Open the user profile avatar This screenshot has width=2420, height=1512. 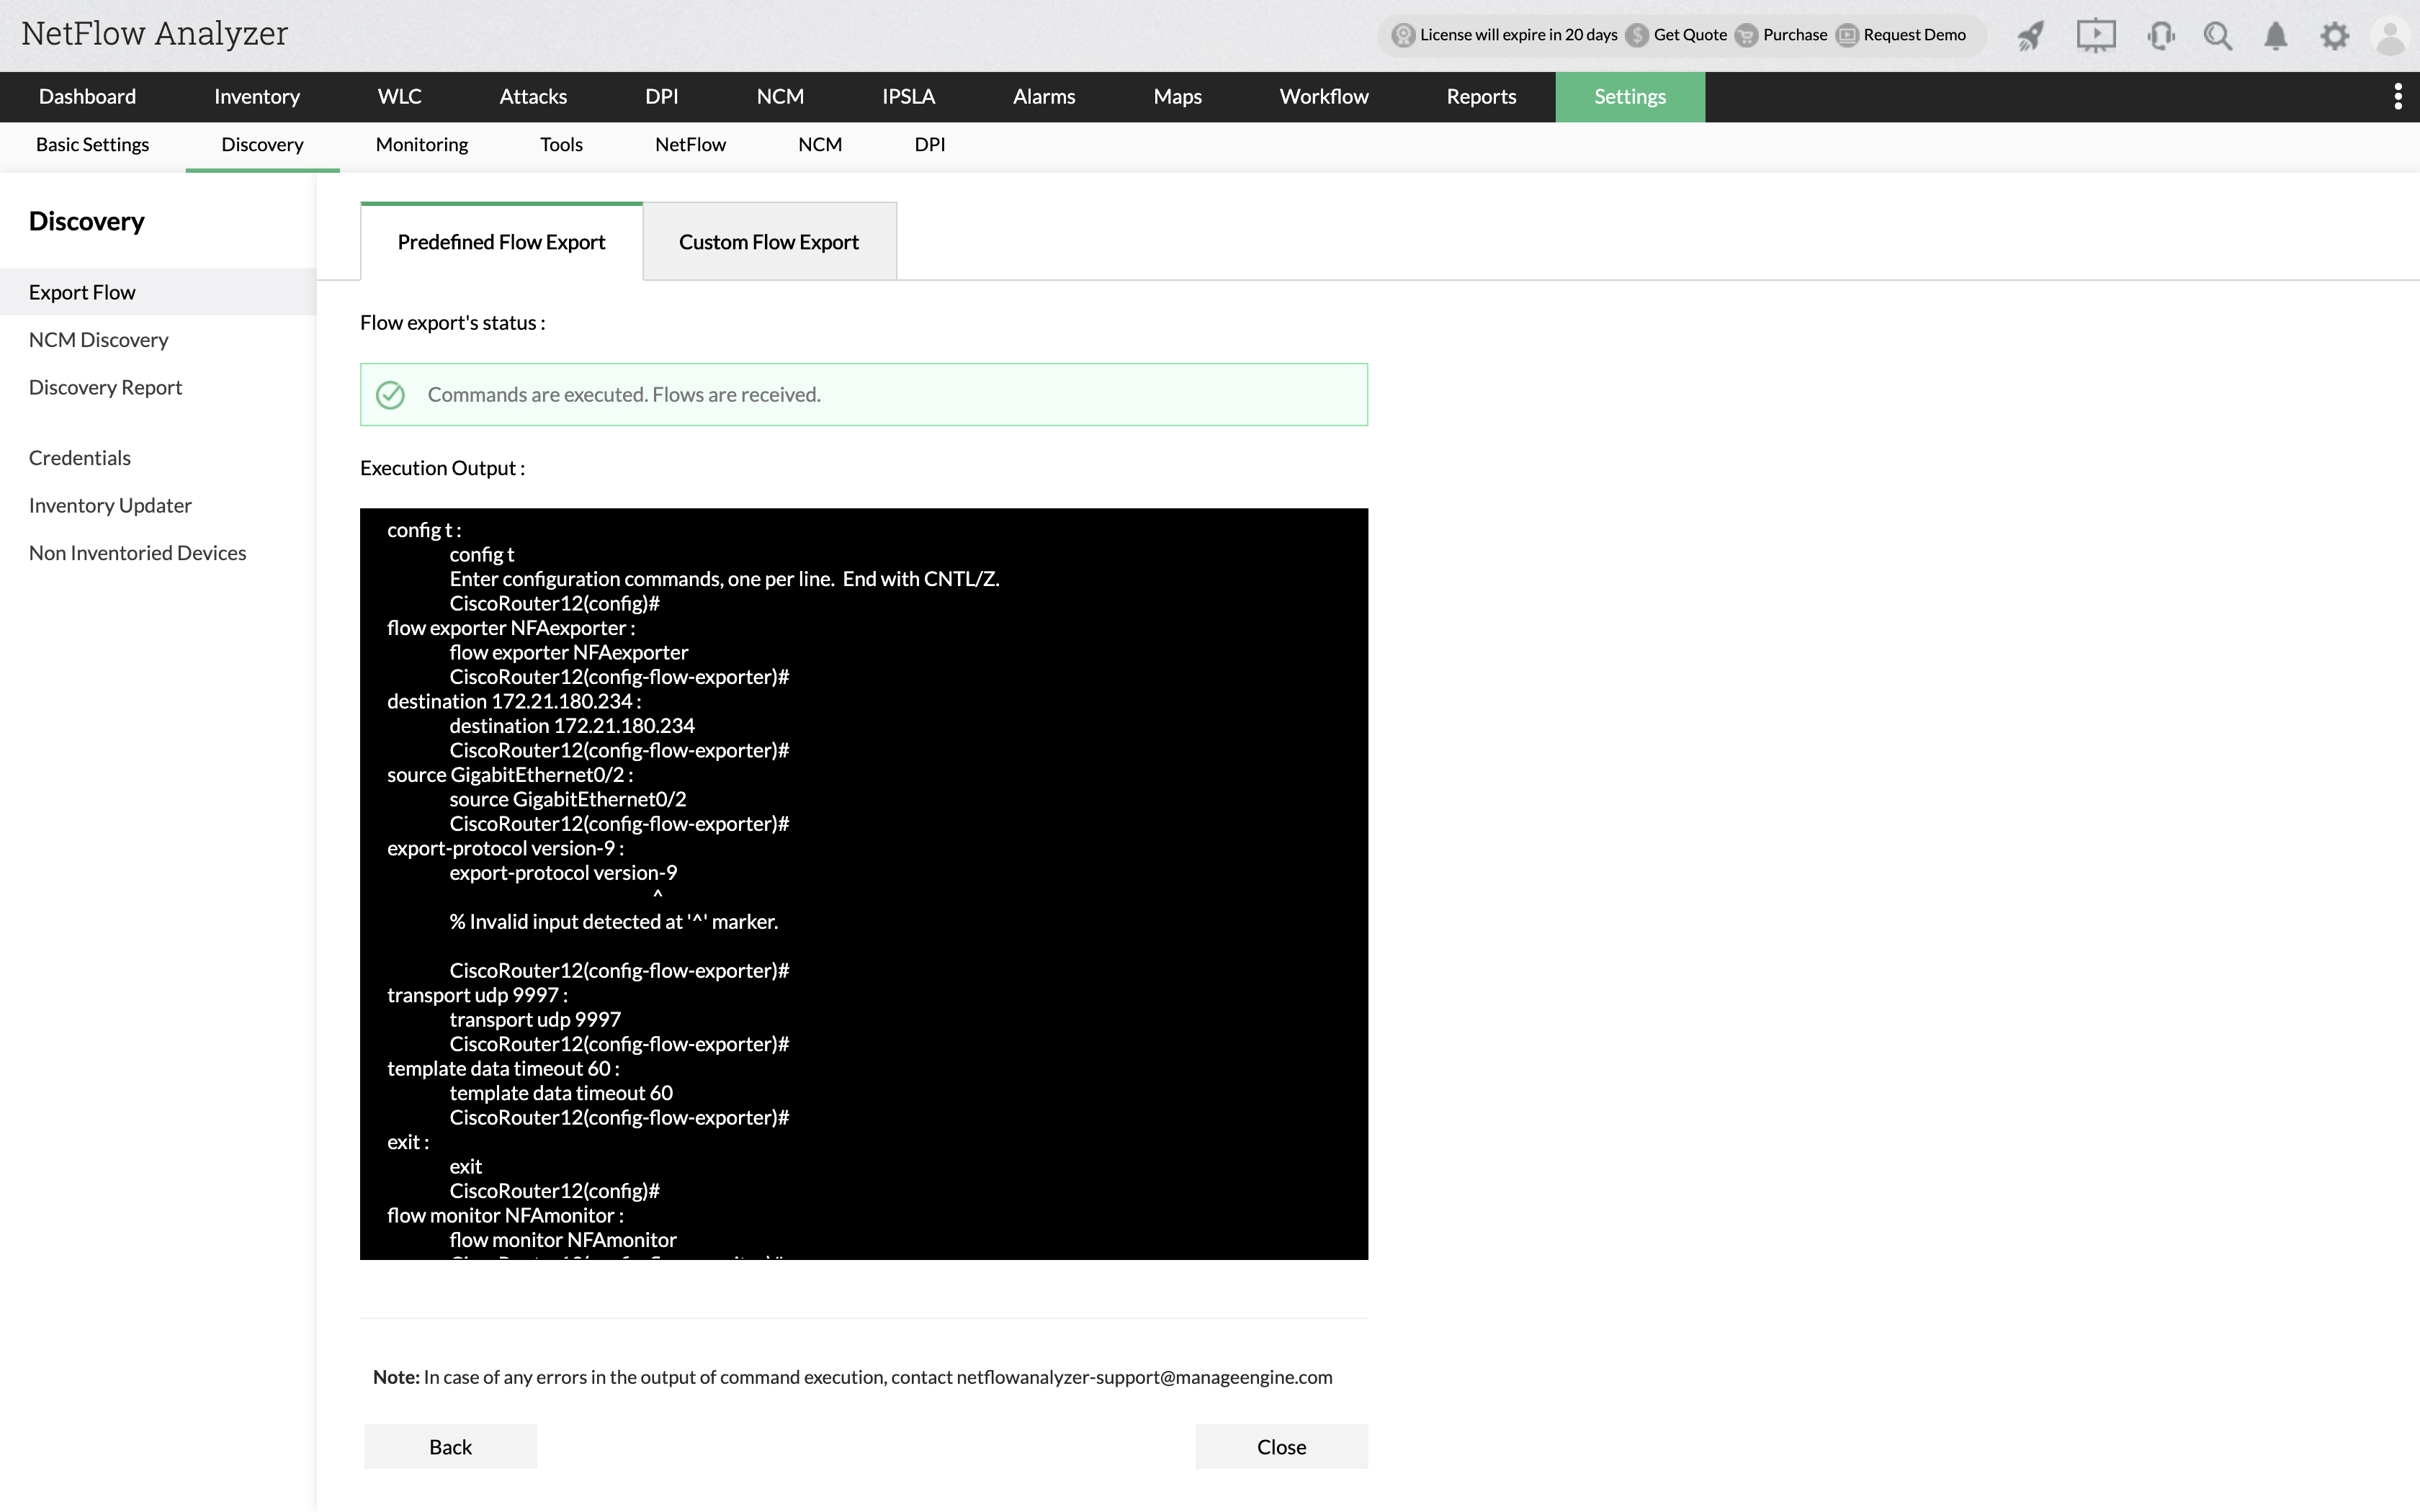(2390, 36)
